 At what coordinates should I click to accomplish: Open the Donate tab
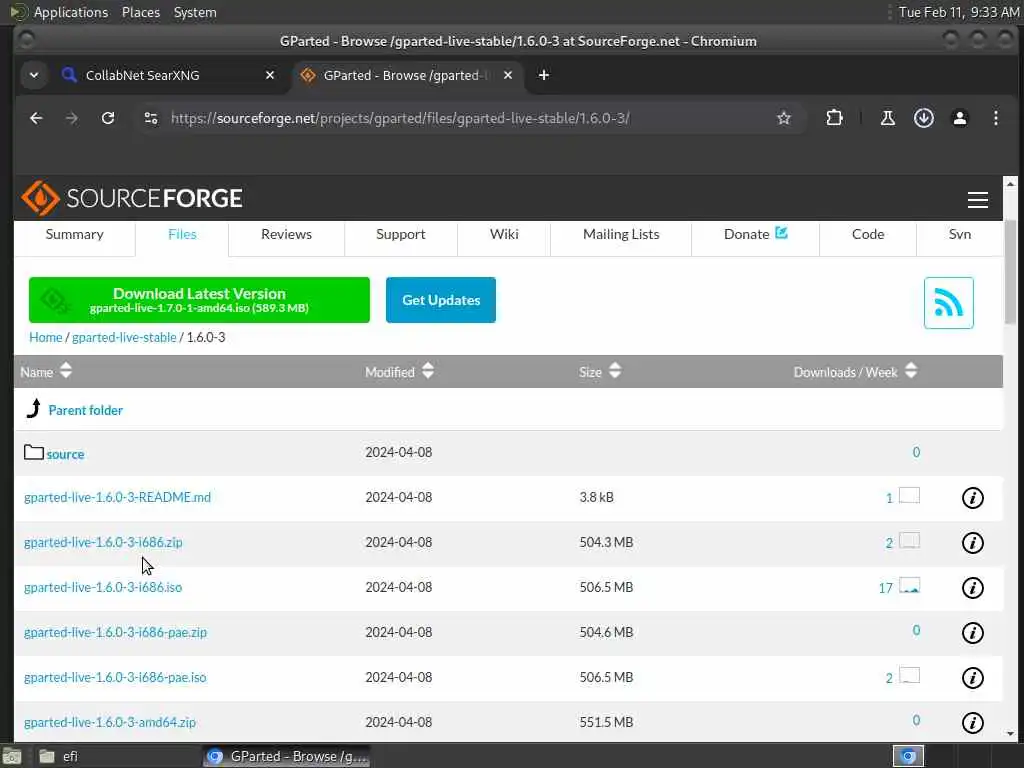coord(756,234)
